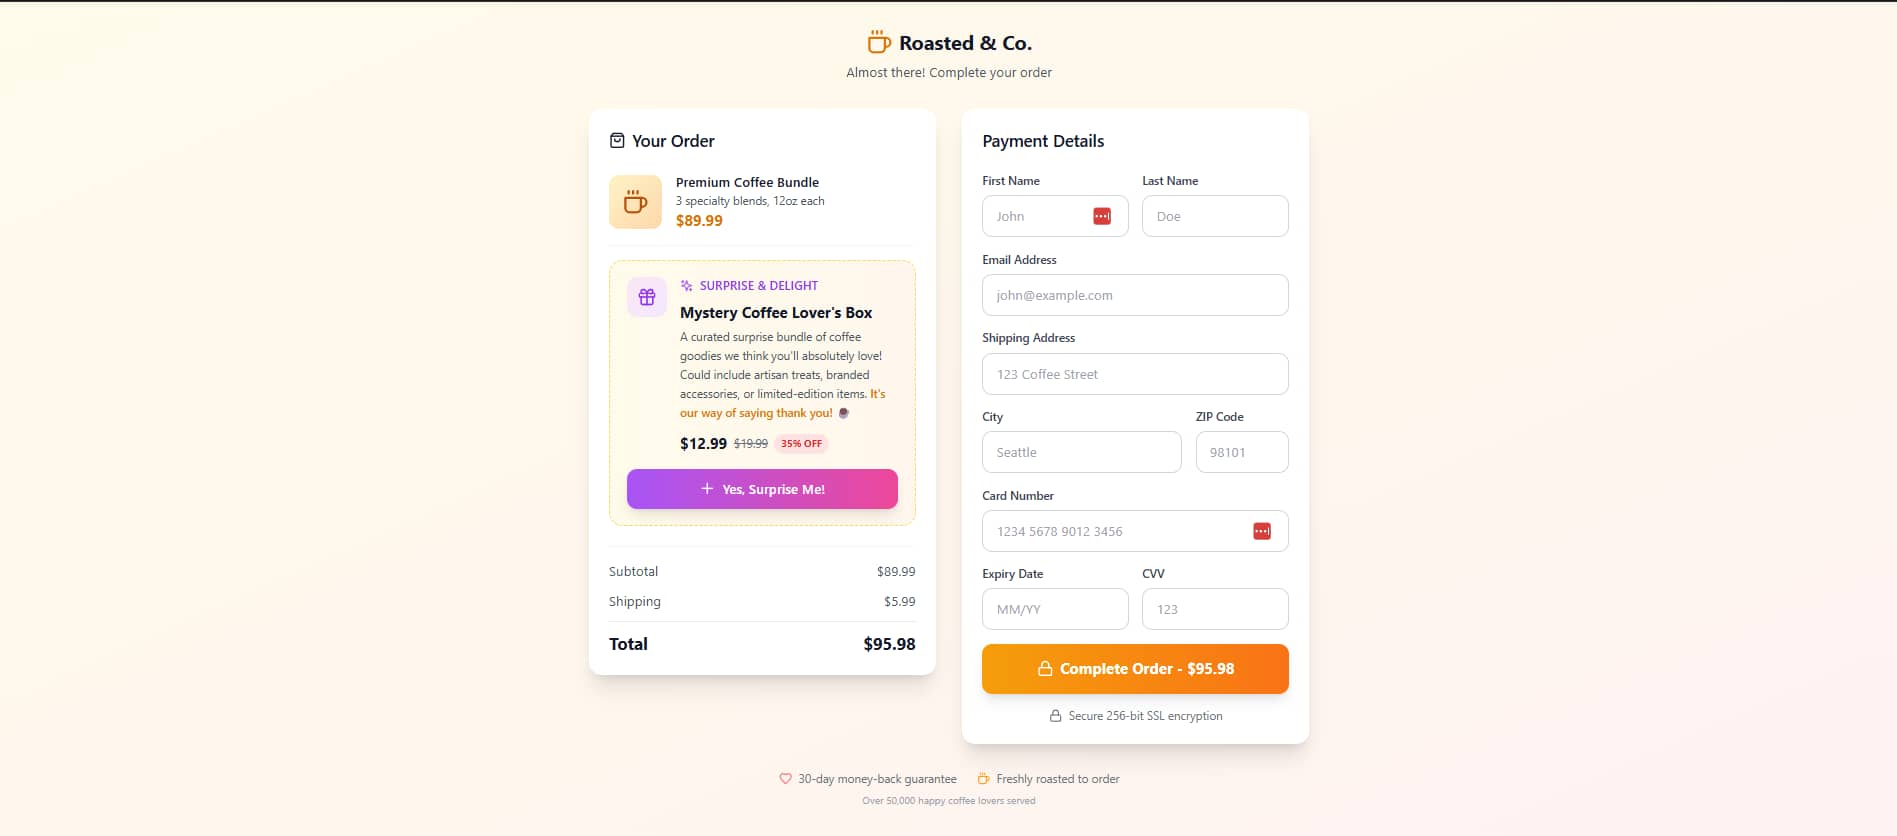
Task: Click the lock icon beside SSL encryption text
Action: coord(1055,716)
